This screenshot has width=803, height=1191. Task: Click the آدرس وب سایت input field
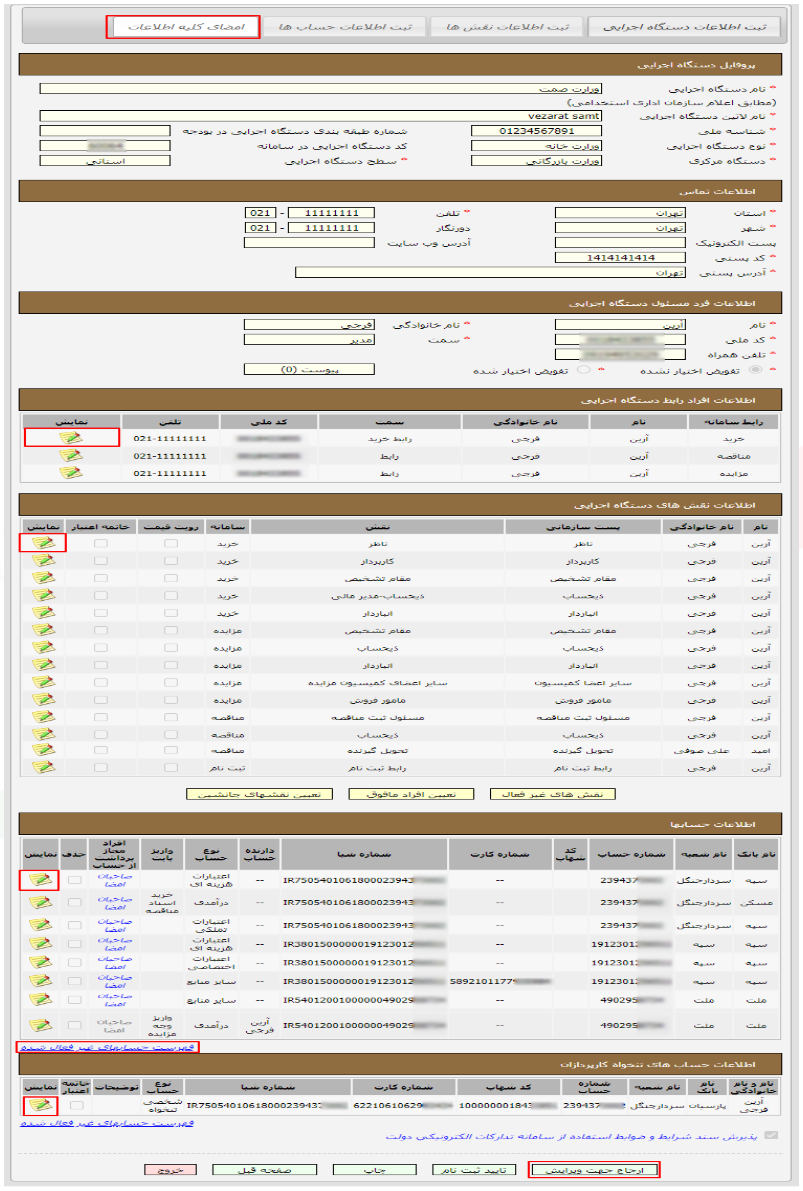click(x=309, y=243)
